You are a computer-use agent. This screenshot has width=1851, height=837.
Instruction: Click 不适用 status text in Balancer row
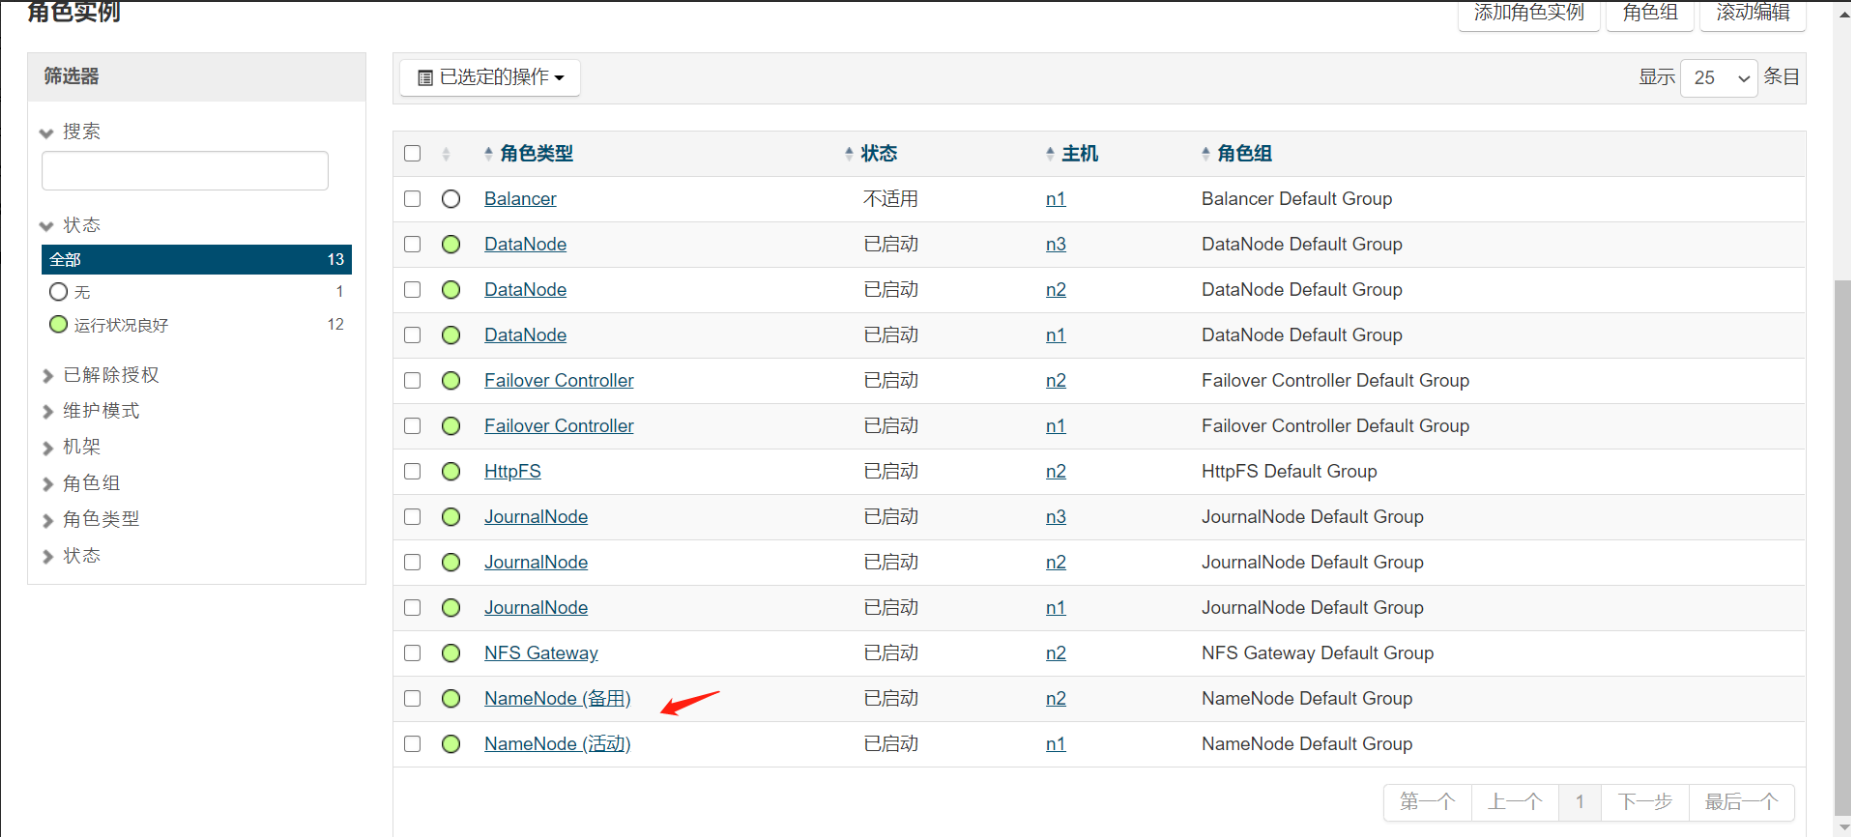tap(890, 199)
